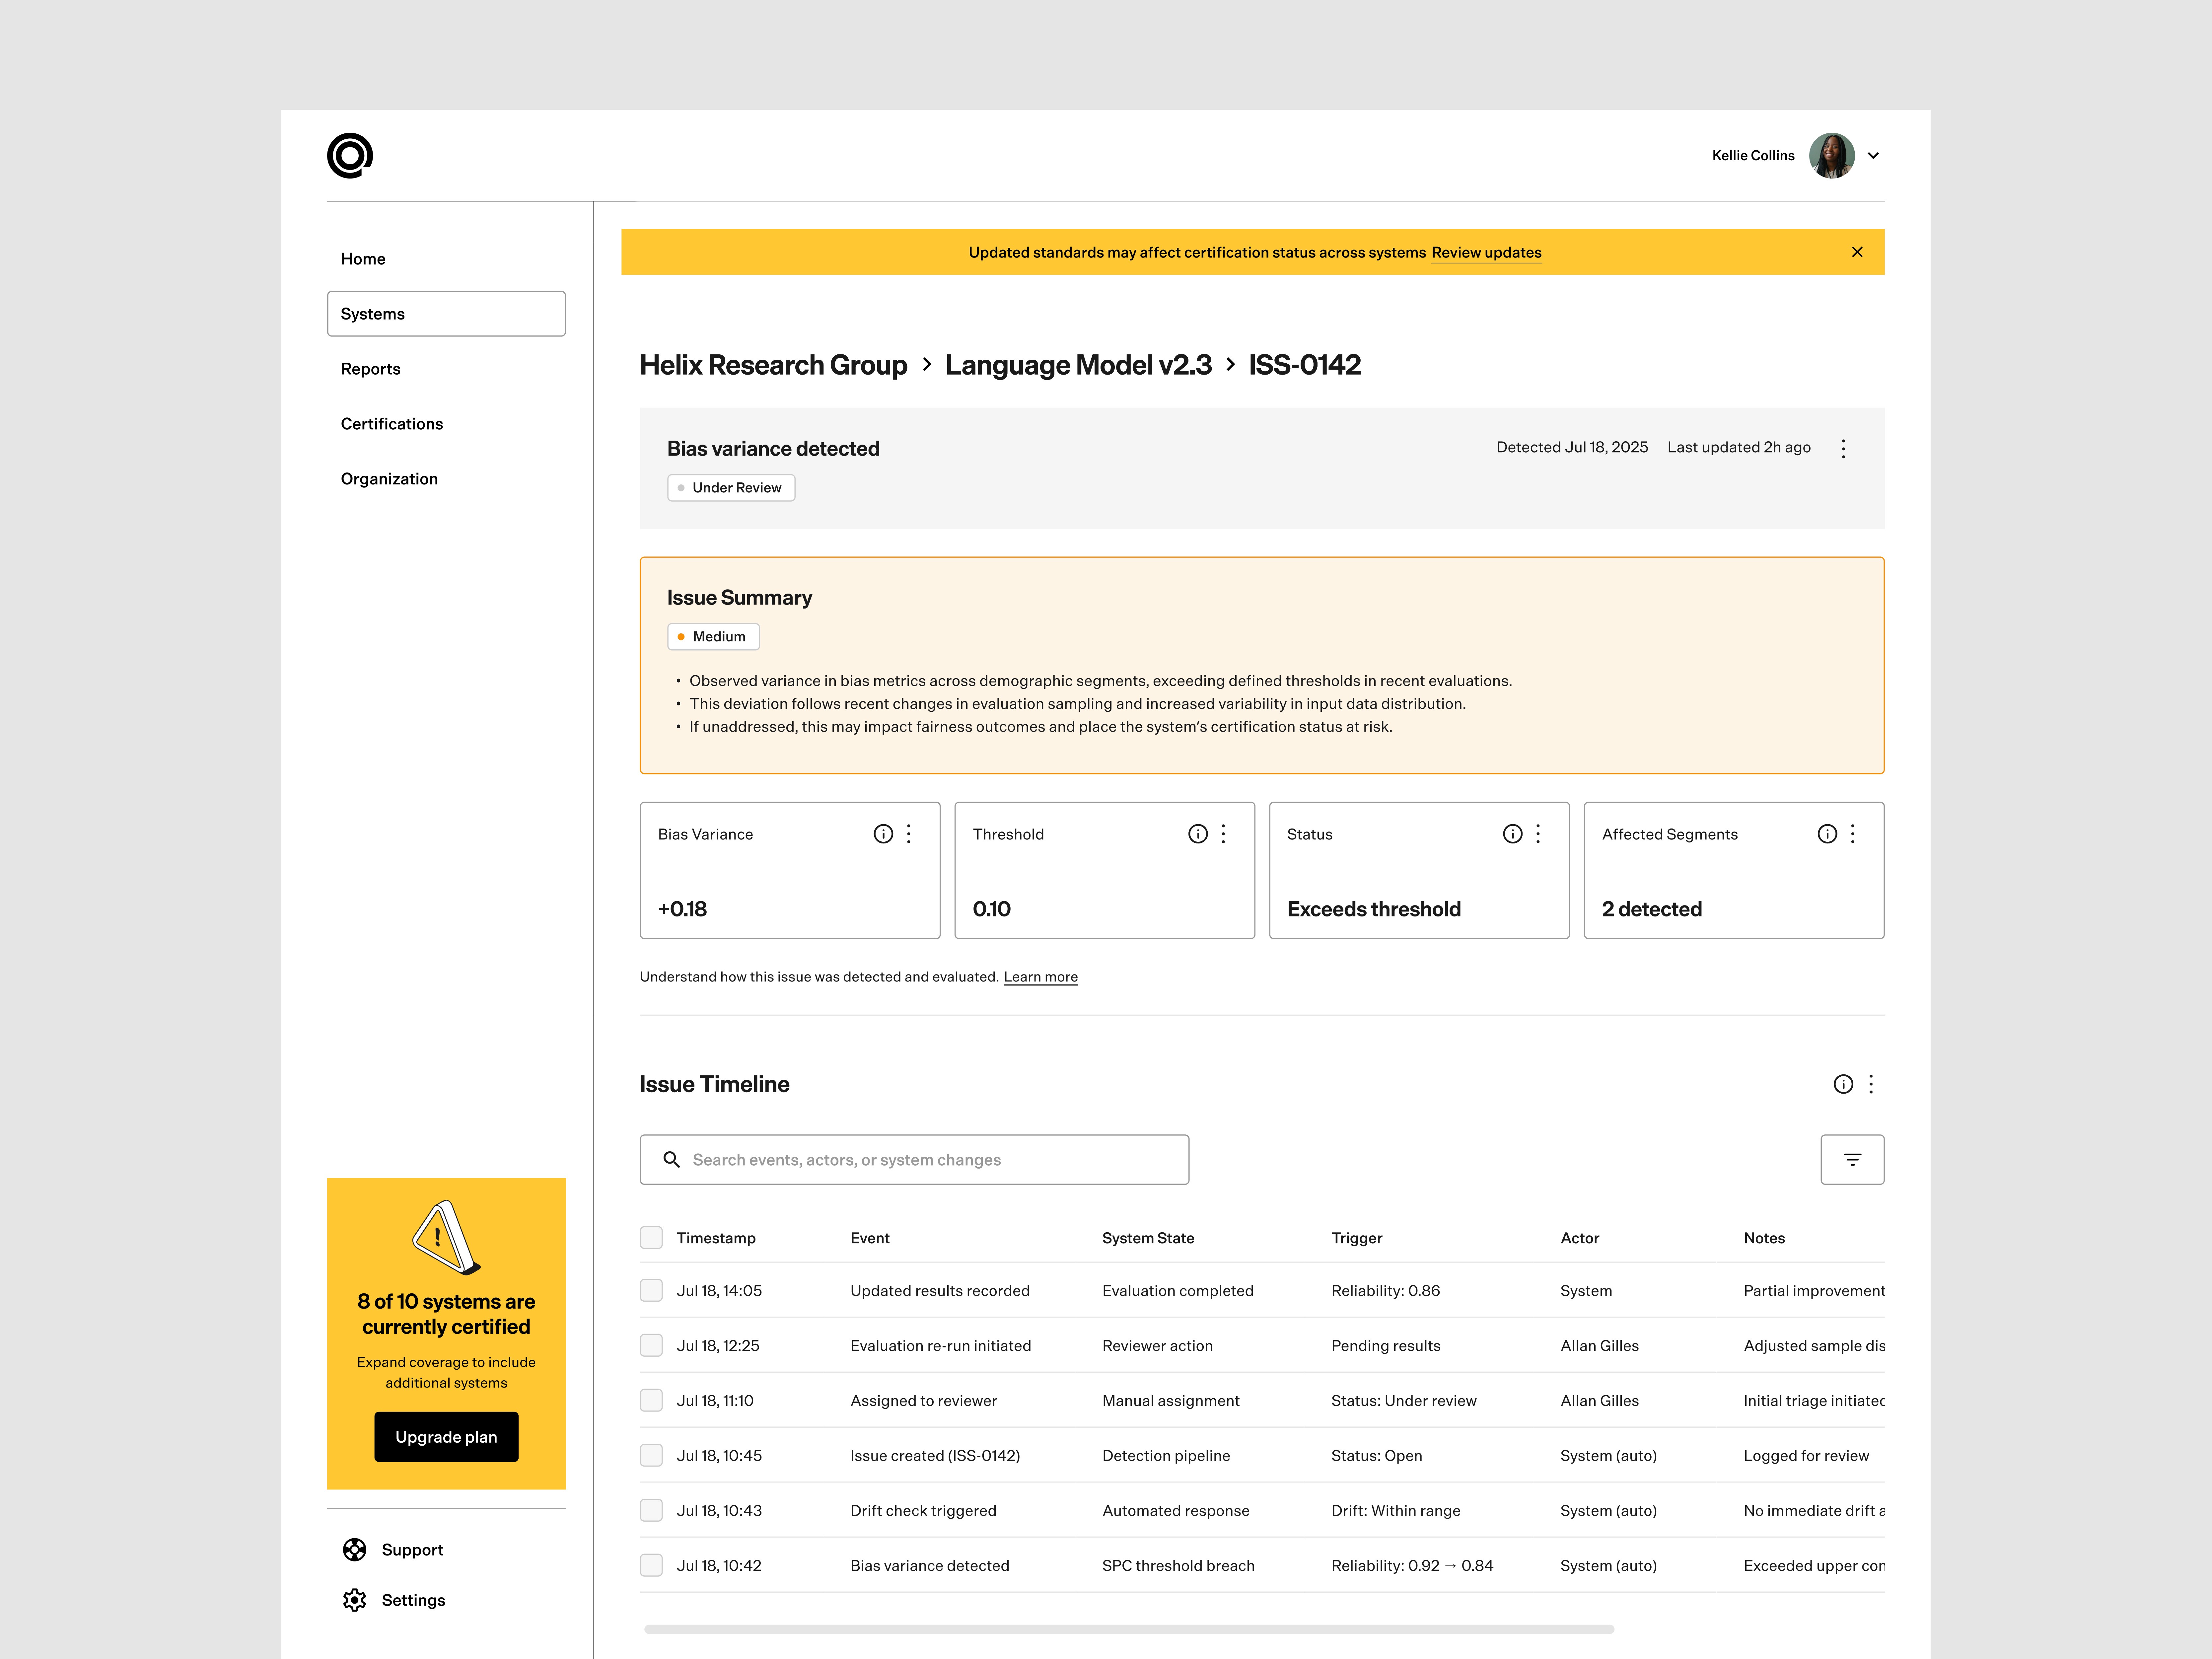Click the timeline search field
The image size is (2212, 1659).
coord(914,1160)
